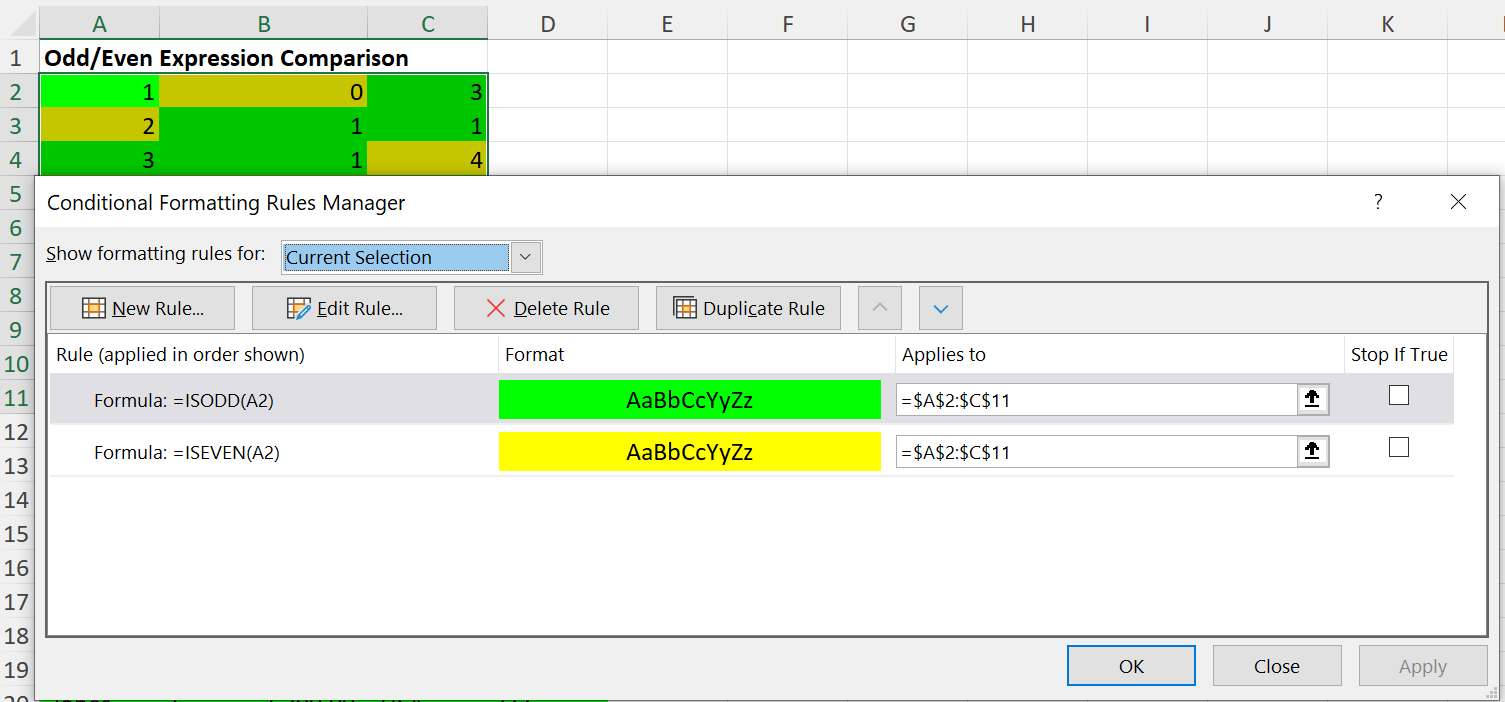Move rule up with arrow button
The image size is (1505, 702).
coord(880,308)
